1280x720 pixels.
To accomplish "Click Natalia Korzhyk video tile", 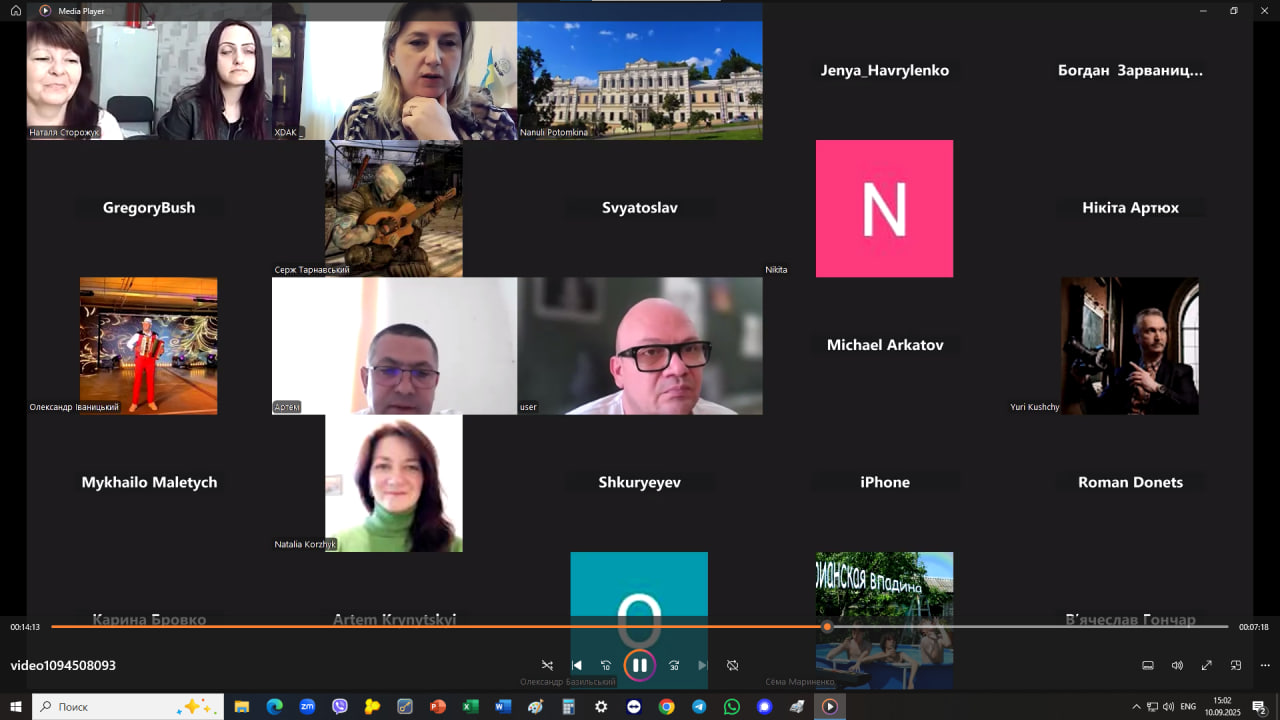I will [x=394, y=483].
